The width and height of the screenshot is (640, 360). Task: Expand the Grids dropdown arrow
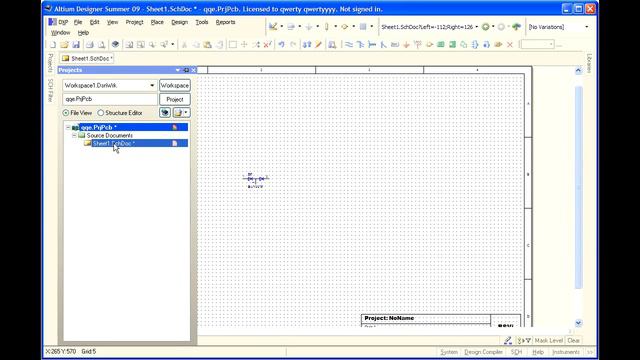point(371,27)
